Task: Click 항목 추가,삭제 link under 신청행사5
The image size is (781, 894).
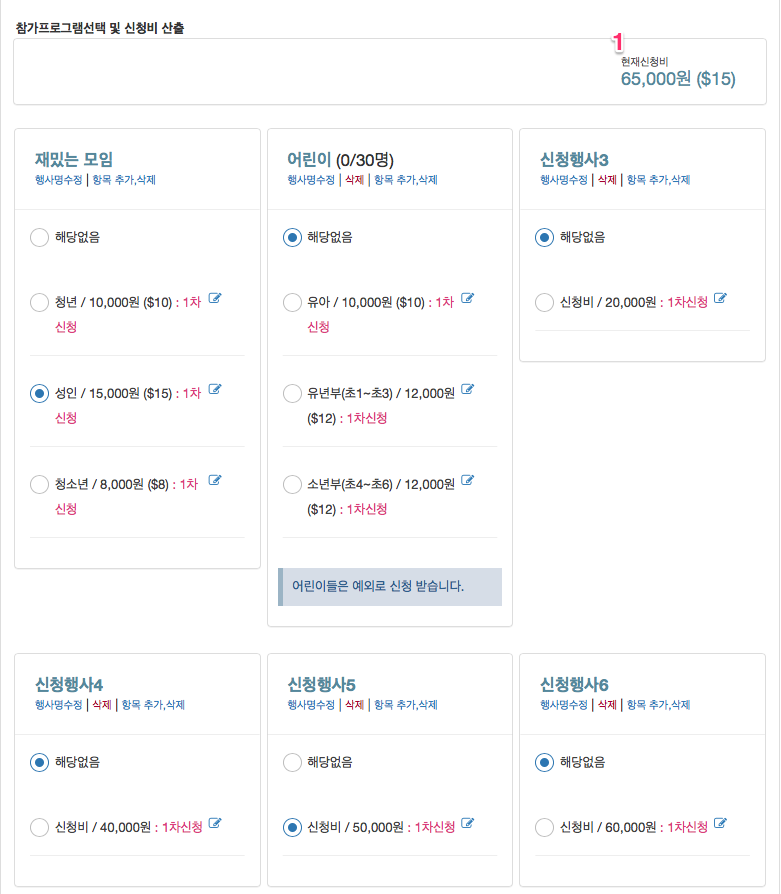Action: [406, 705]
